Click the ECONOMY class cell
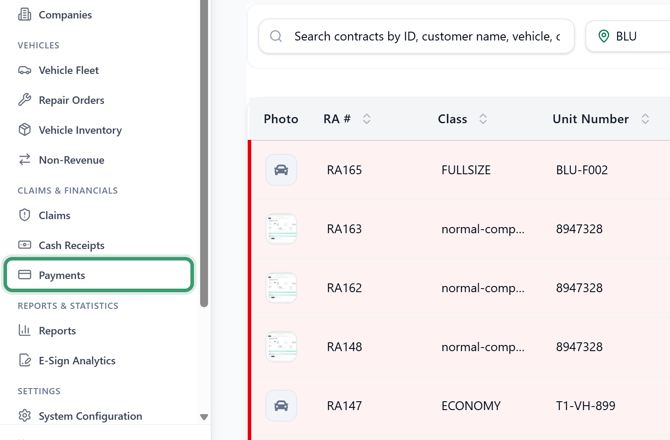This screenshot has width=670, height=440. point(471,406)
